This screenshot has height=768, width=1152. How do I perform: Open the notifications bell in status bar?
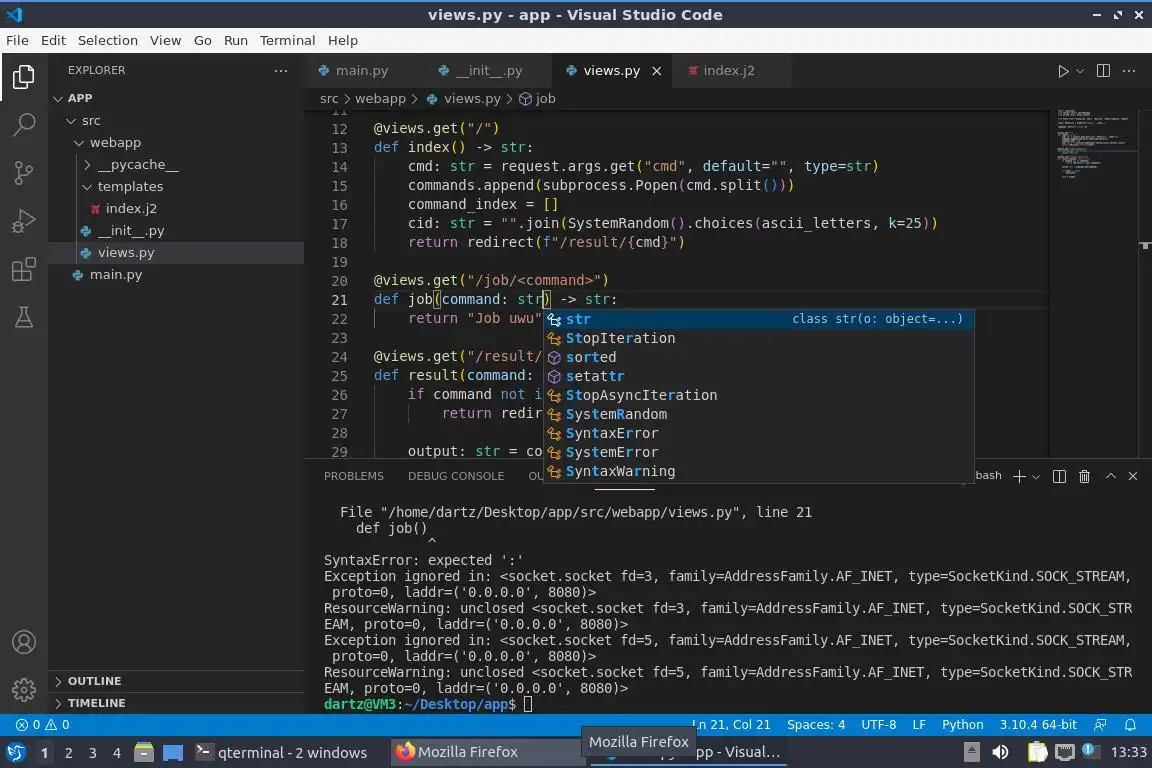(x=1130, y=725)
